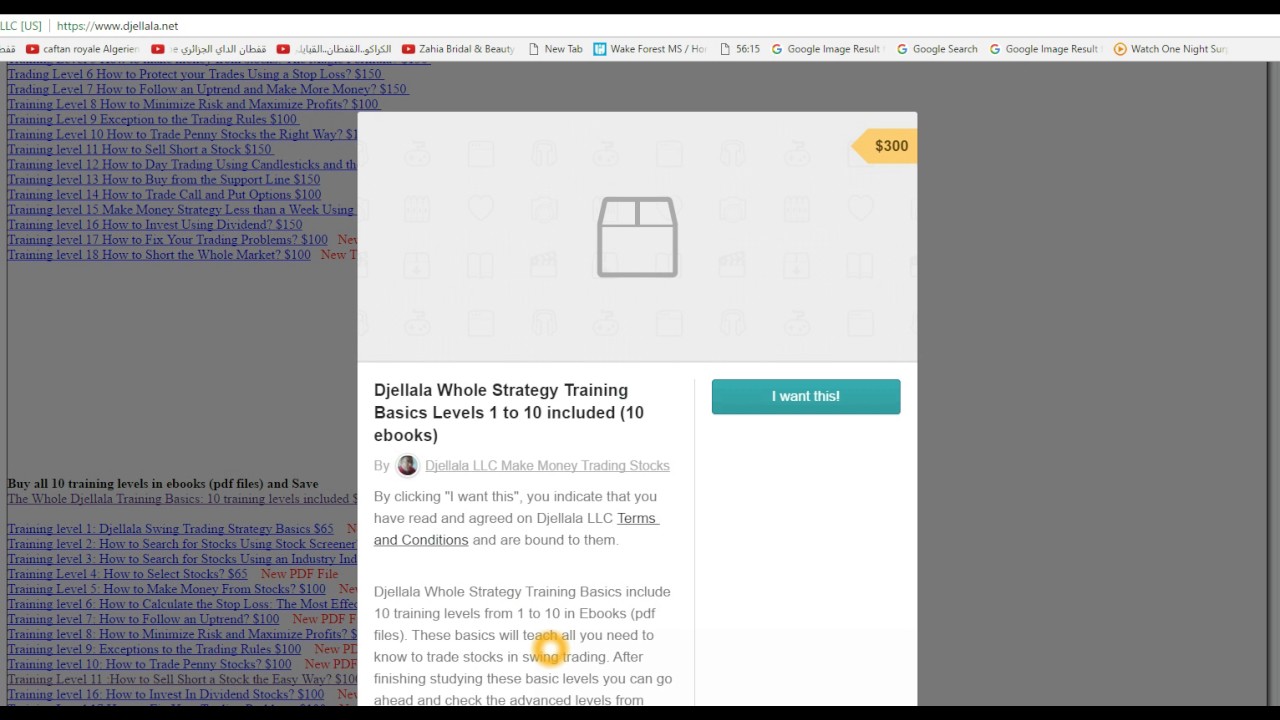1280x720 pixels.
Task: Click the author avatar beside Djellala LLC
Action: point(407,465)
